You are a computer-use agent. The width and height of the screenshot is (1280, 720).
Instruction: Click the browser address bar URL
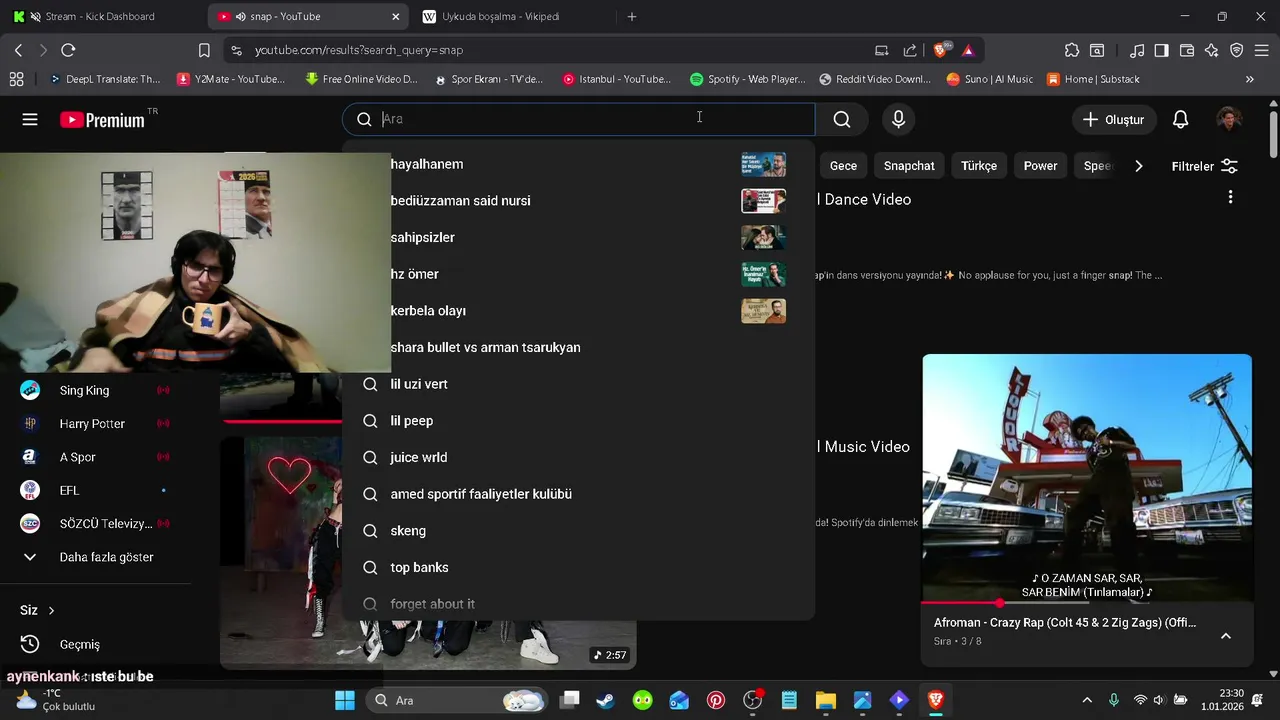tap(359, 50)
